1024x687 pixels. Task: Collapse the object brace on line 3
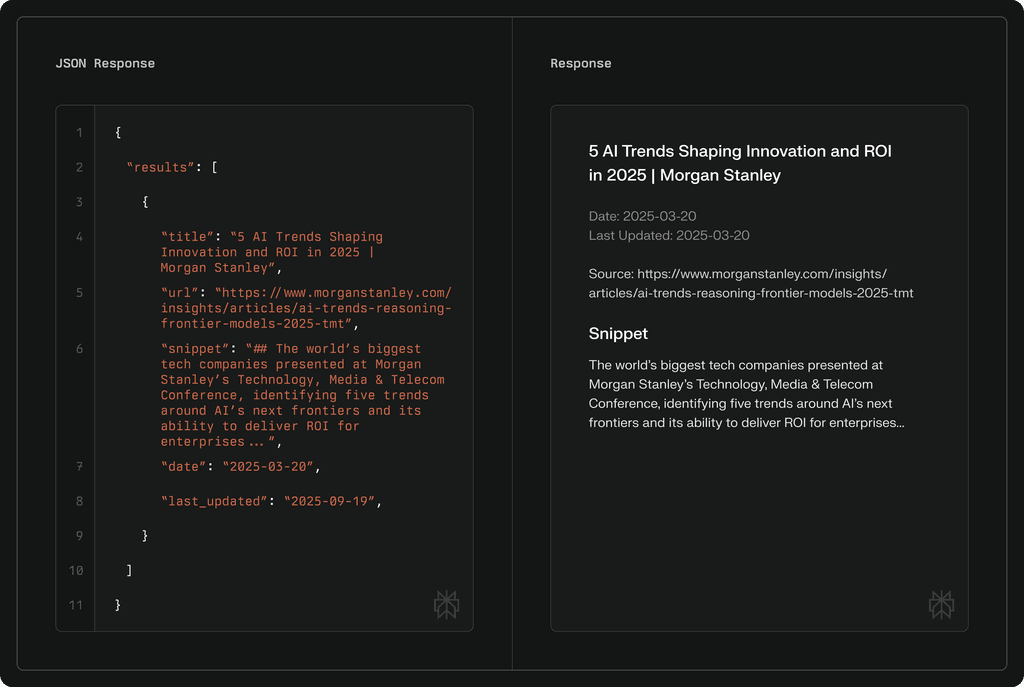145,201
